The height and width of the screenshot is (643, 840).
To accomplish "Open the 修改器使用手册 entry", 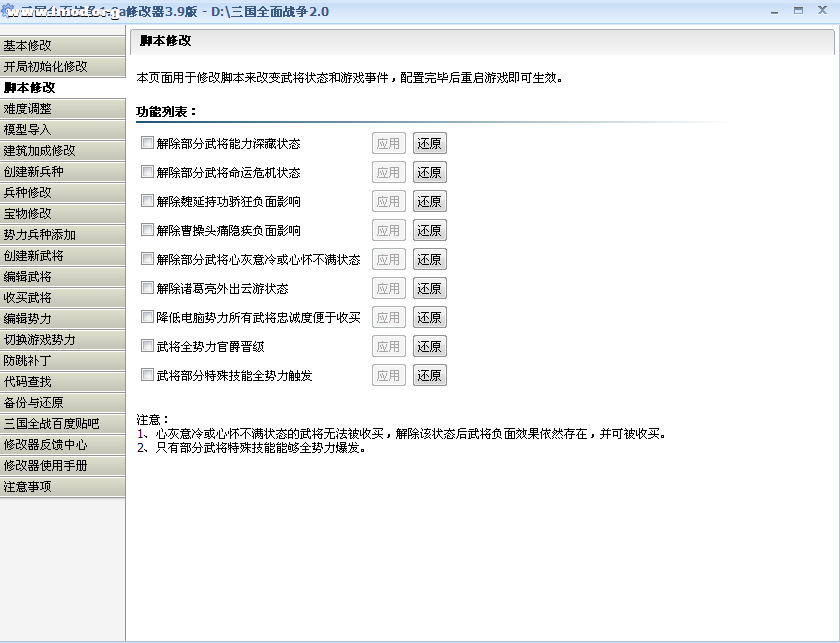I will coord(62,465).
